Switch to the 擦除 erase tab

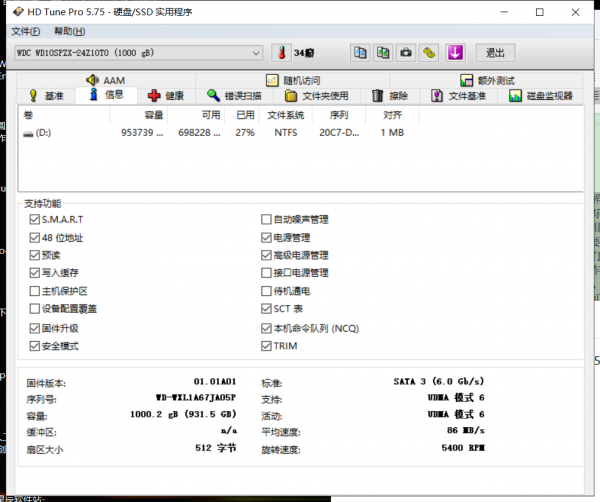coord(390,96)
